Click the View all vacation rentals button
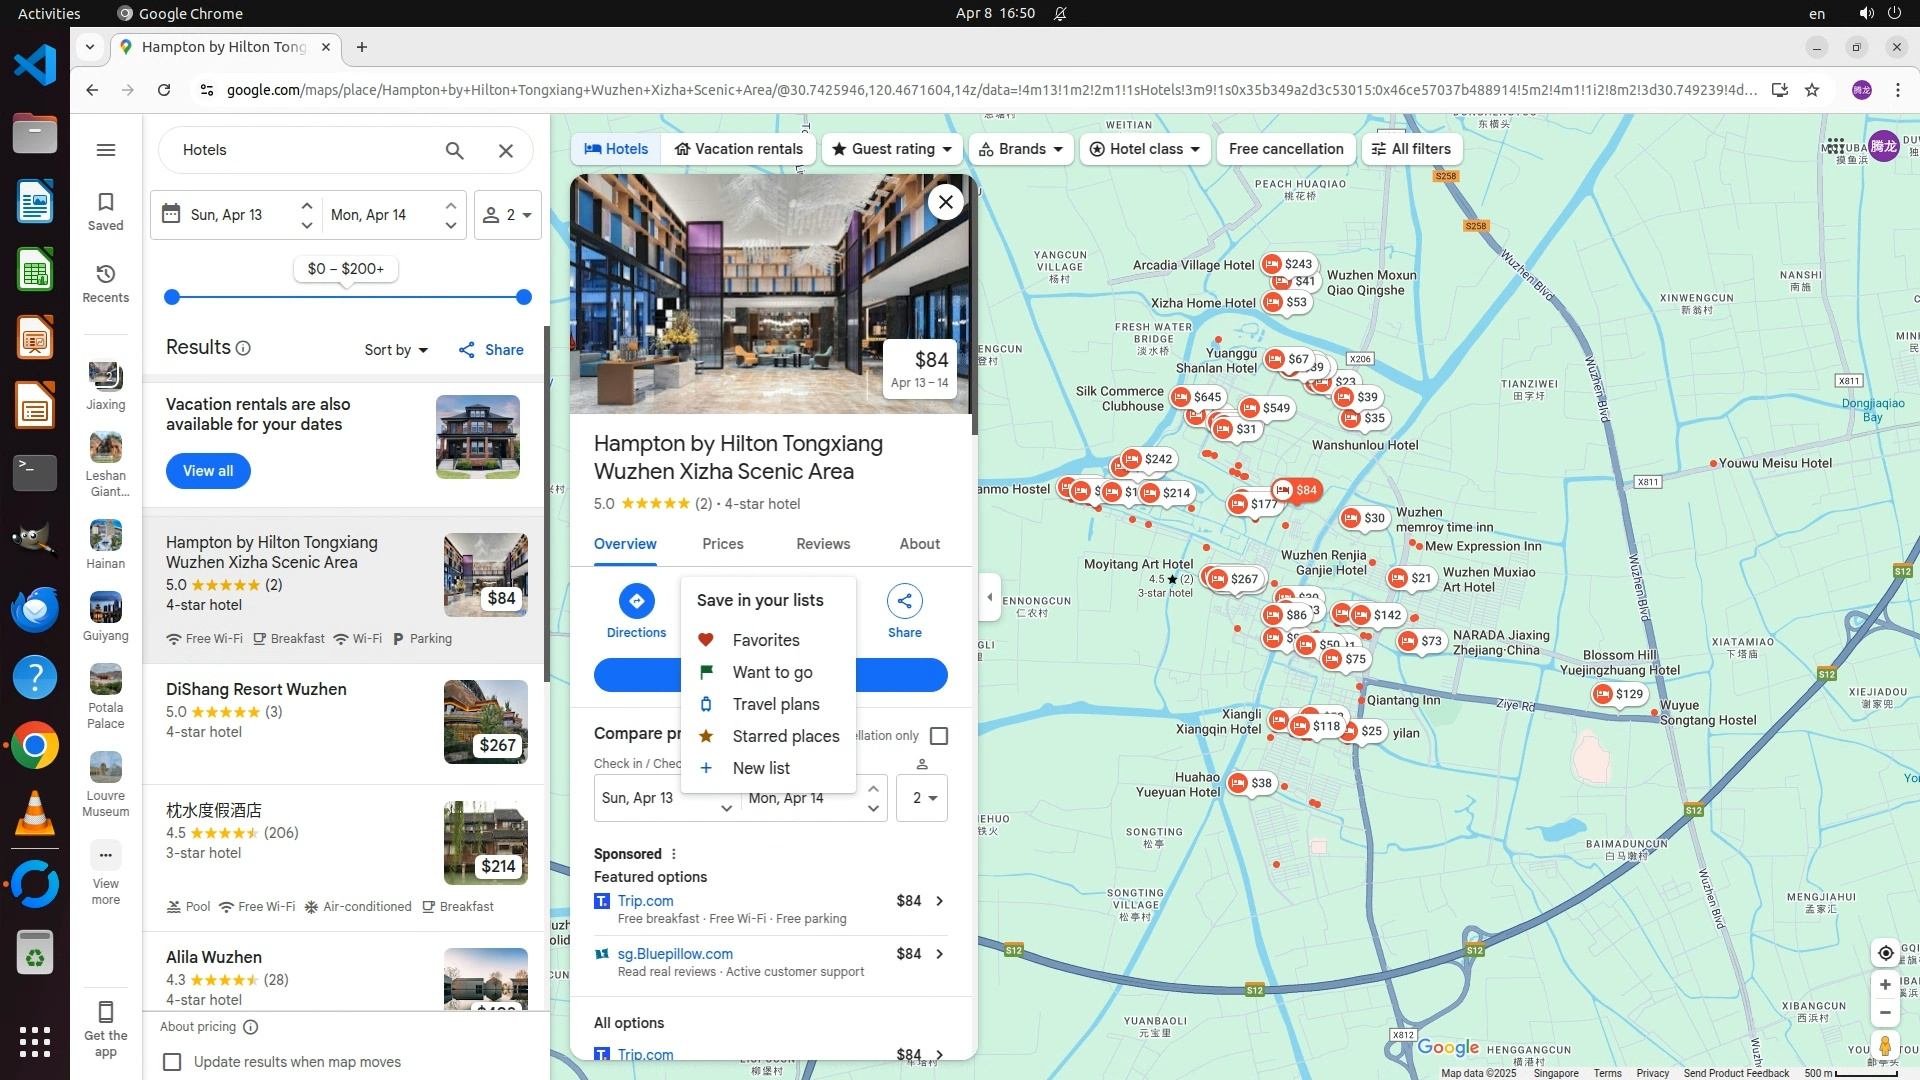 click(x=208, y=471)
